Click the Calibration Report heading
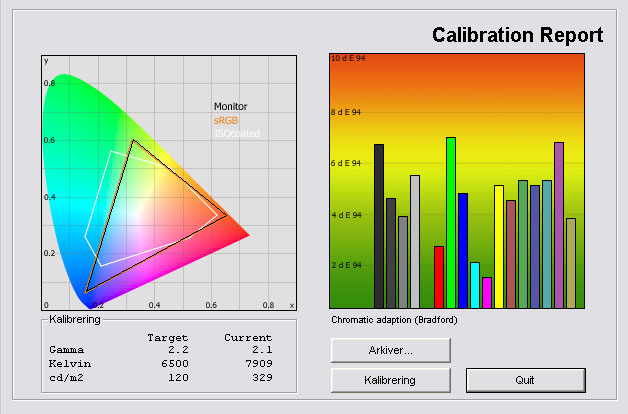This screenshot has width=628, height=414. [517, 35]
